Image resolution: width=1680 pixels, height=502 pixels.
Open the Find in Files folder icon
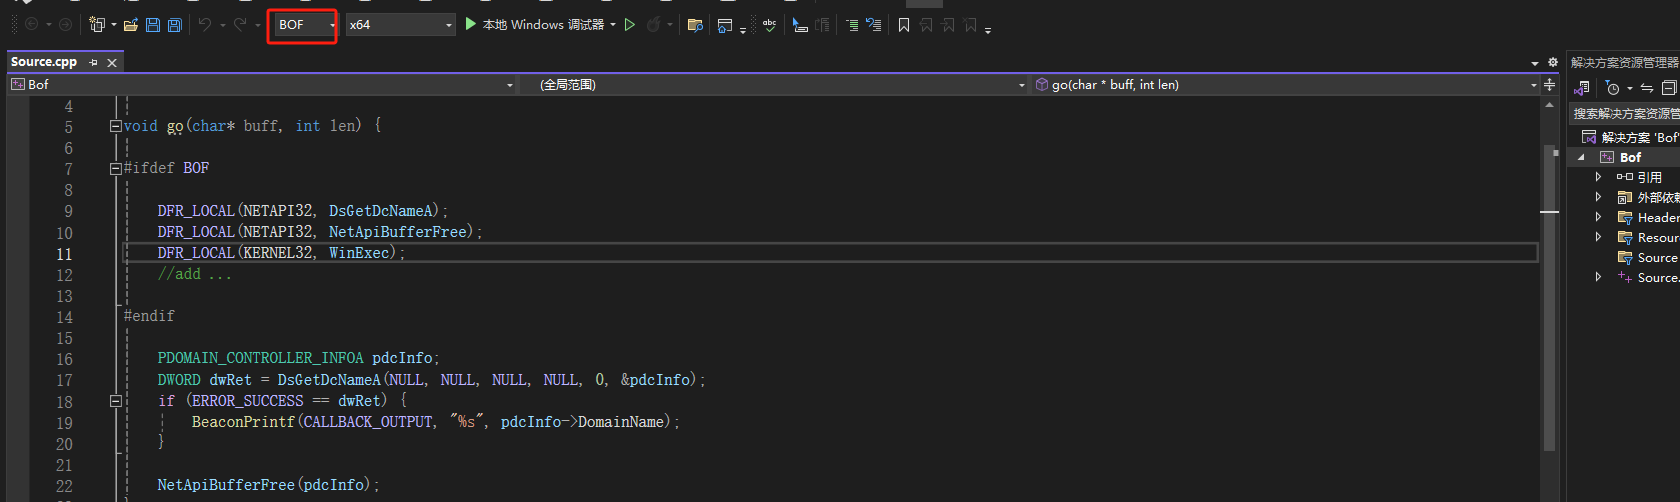tap(695, 25)
